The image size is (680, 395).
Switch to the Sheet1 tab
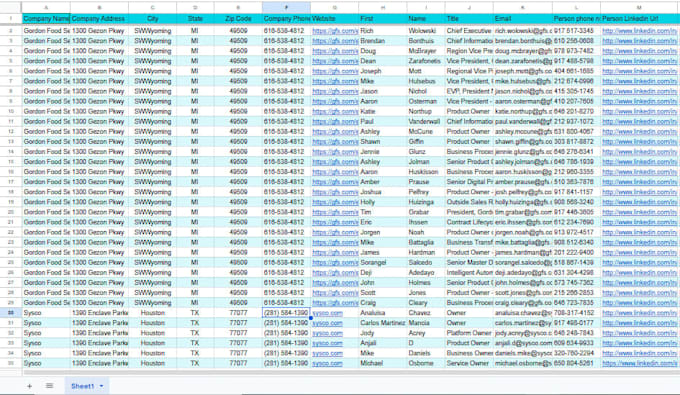pyautogui.click(x=82, y=386)
